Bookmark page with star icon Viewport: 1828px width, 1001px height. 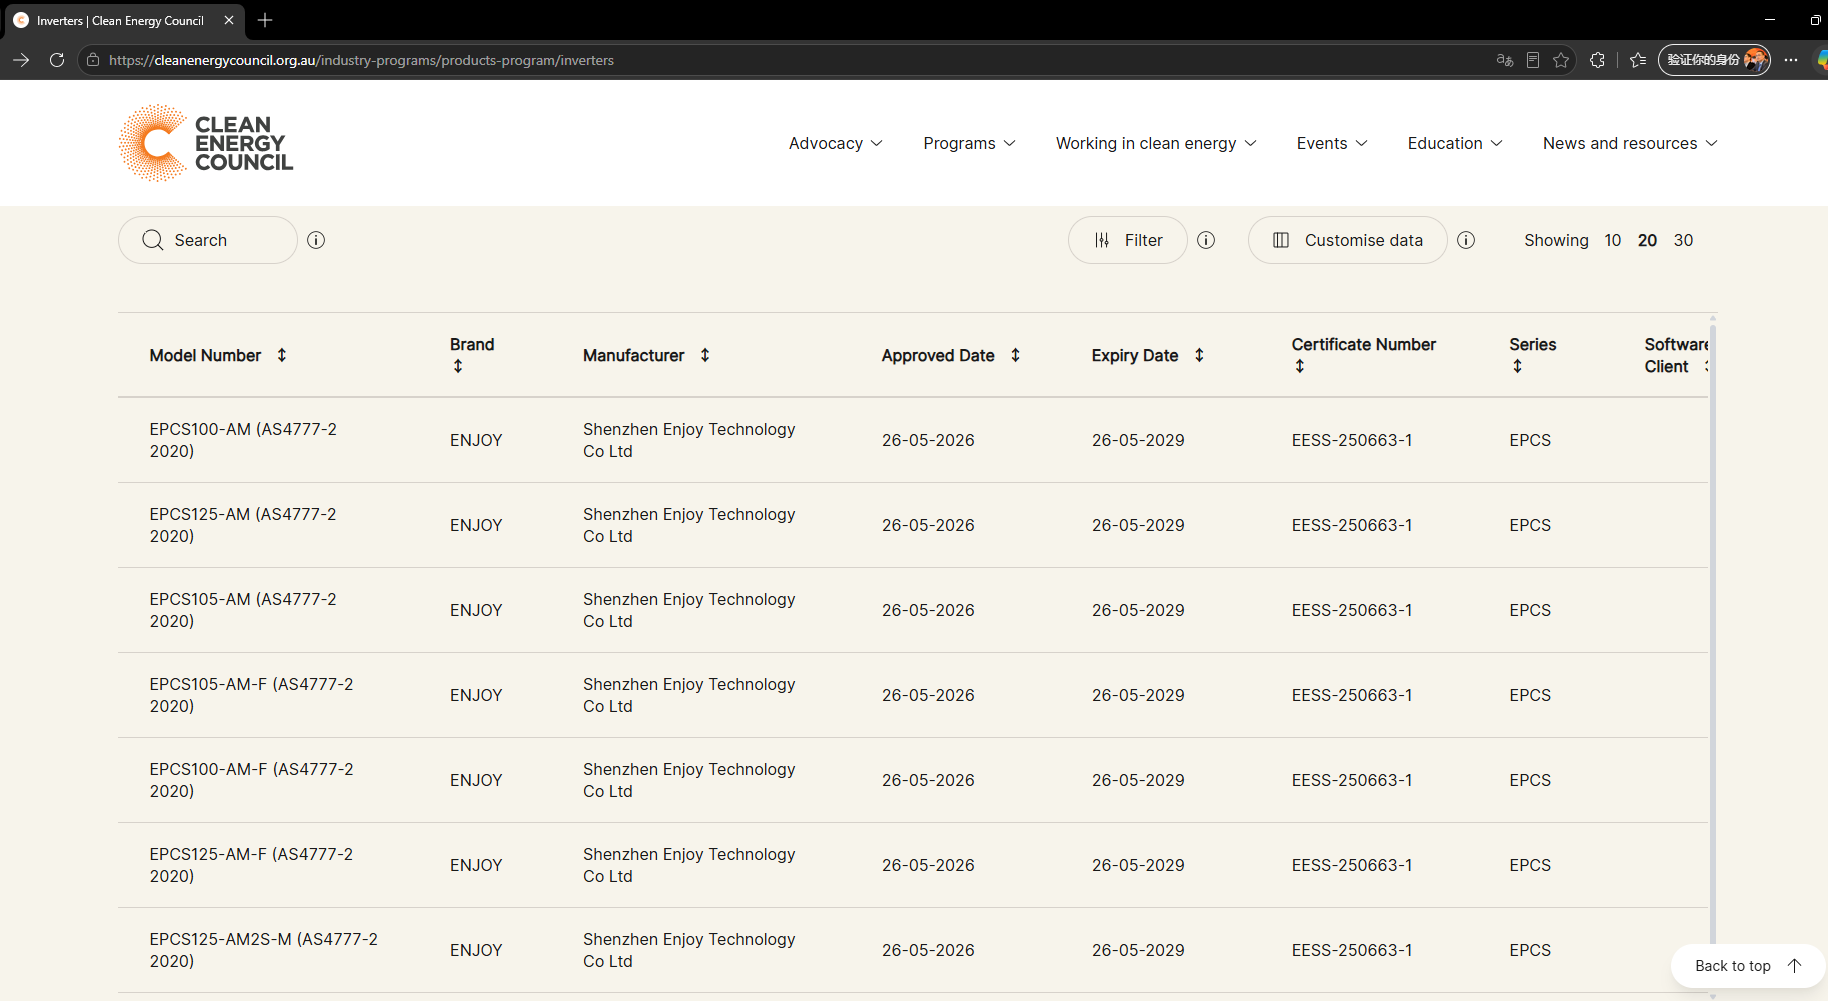click(1561, 60)
